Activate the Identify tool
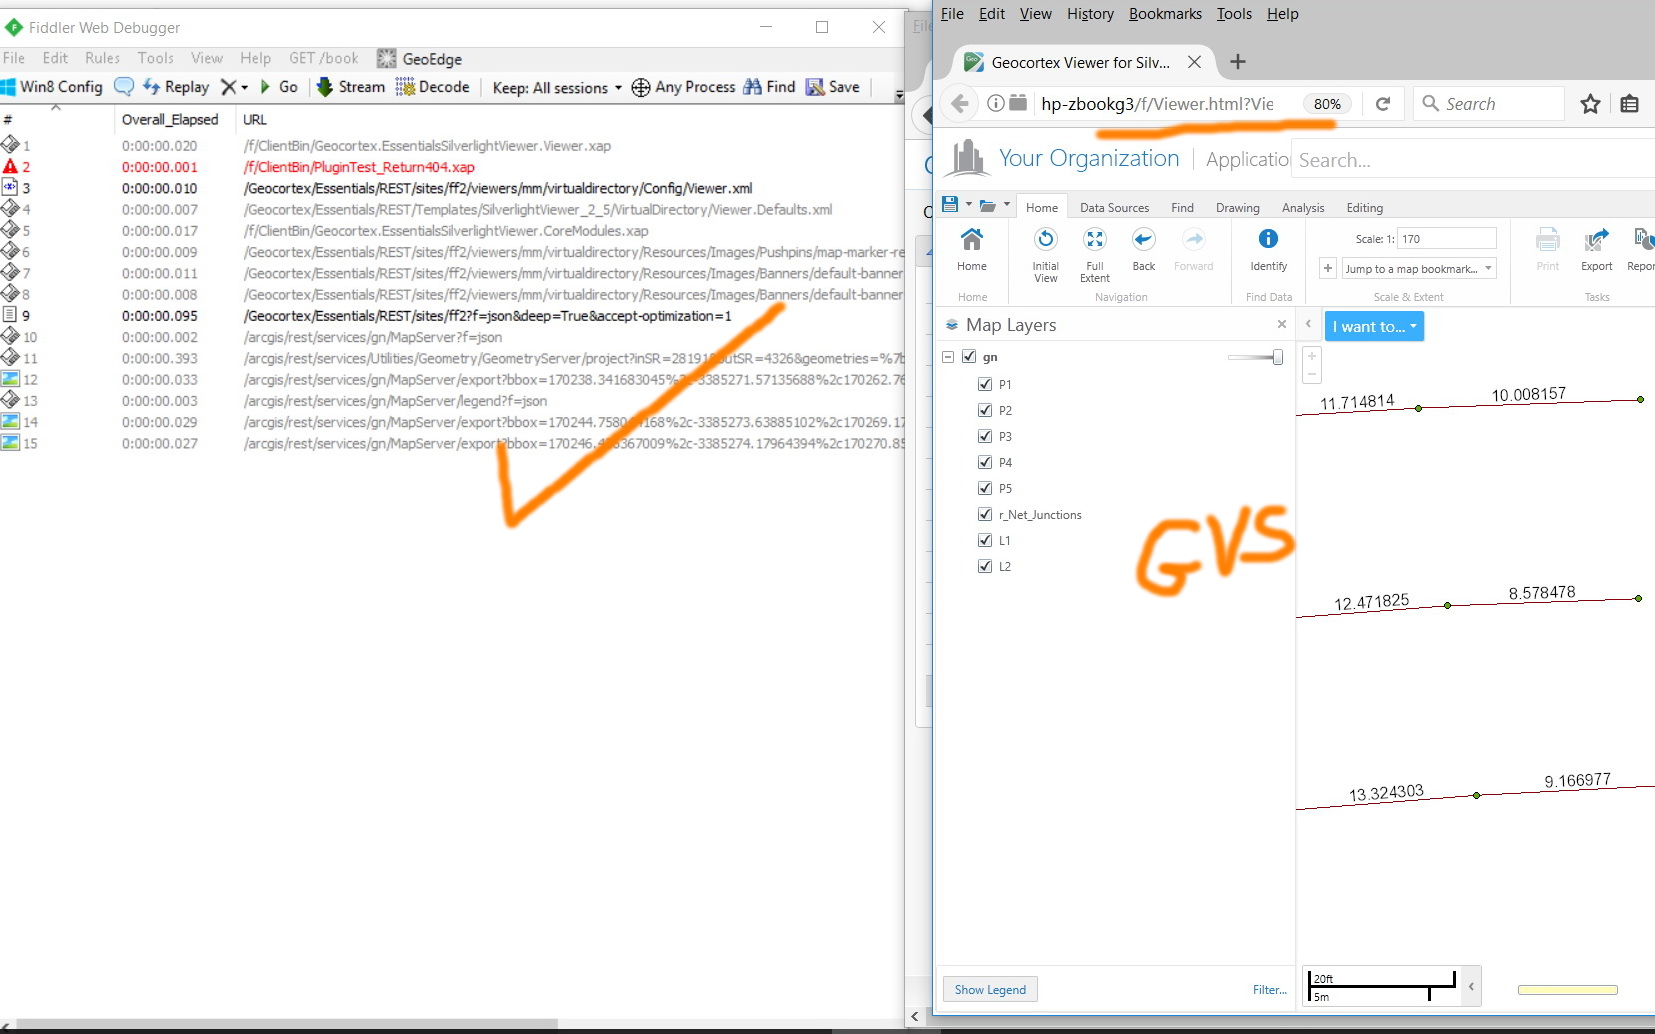The width and height of the screenshot is (1655, 1034). tap(1268, 239)
